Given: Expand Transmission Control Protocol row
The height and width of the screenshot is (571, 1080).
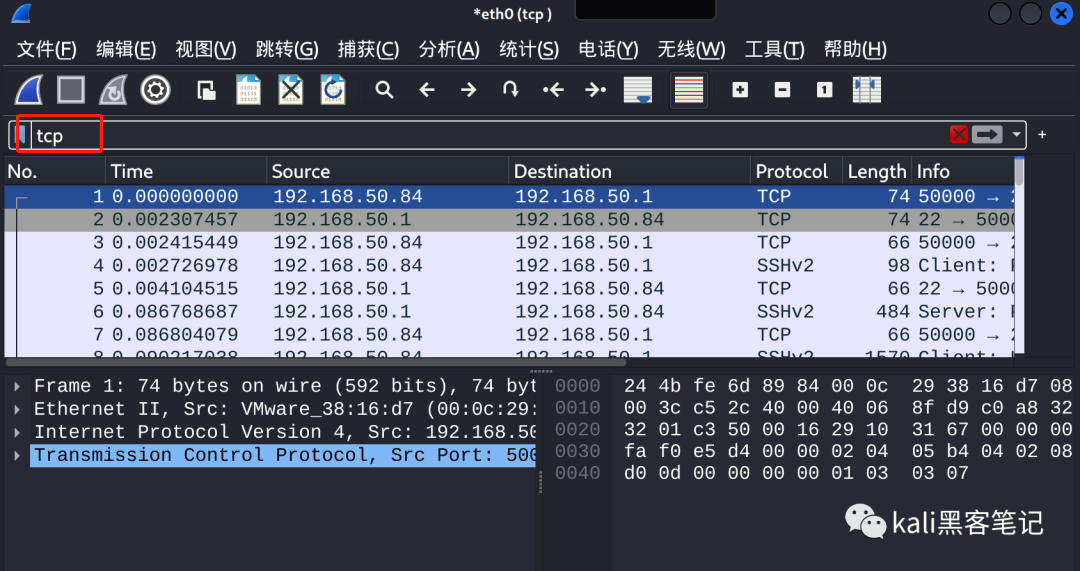Looking at the screenshot, I should (18, 456).
